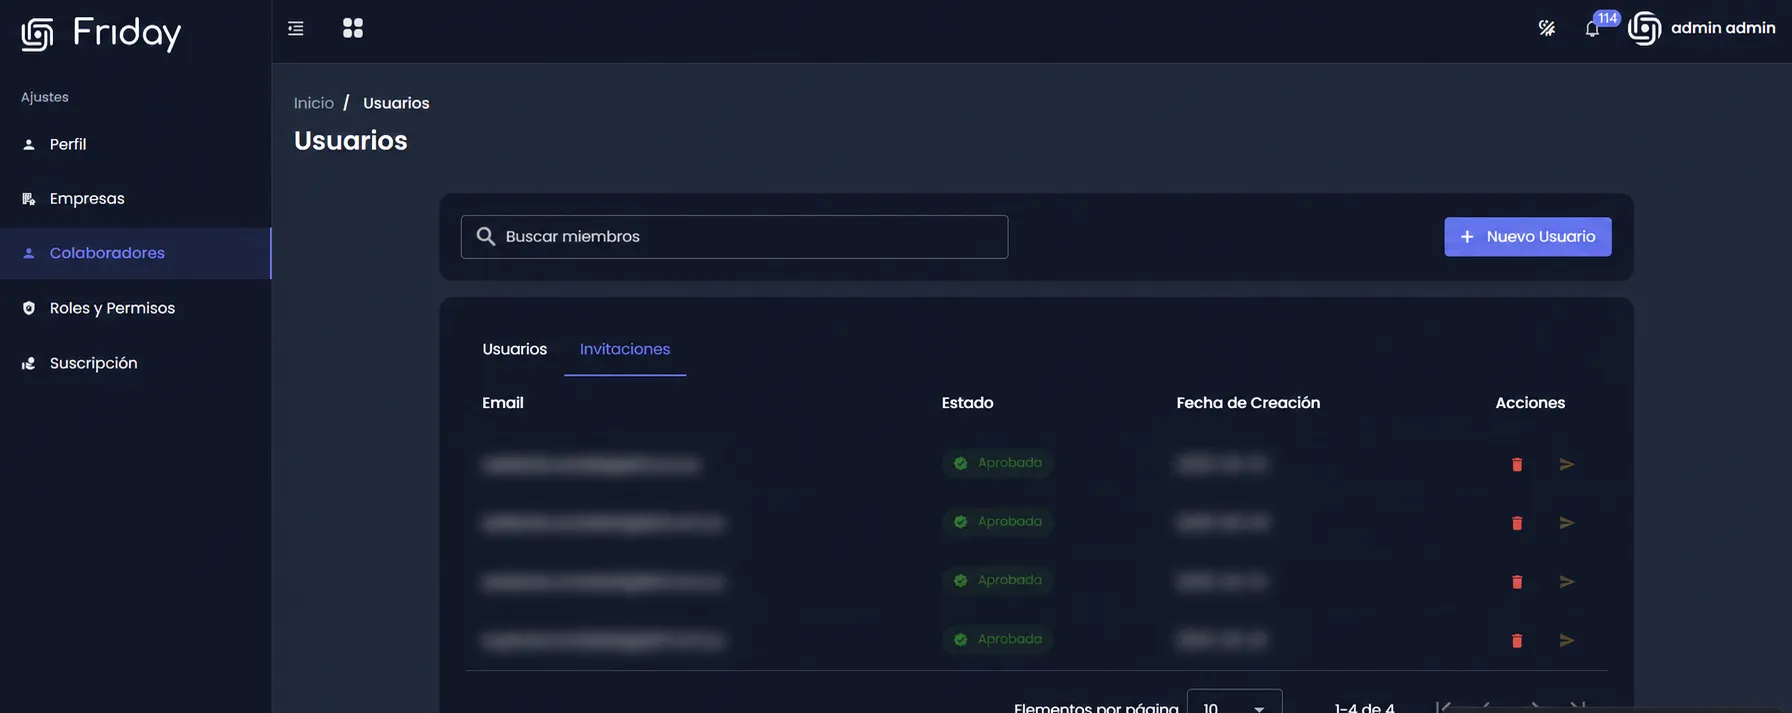Select Colaboradores in the sidebar

pos(135,253)
